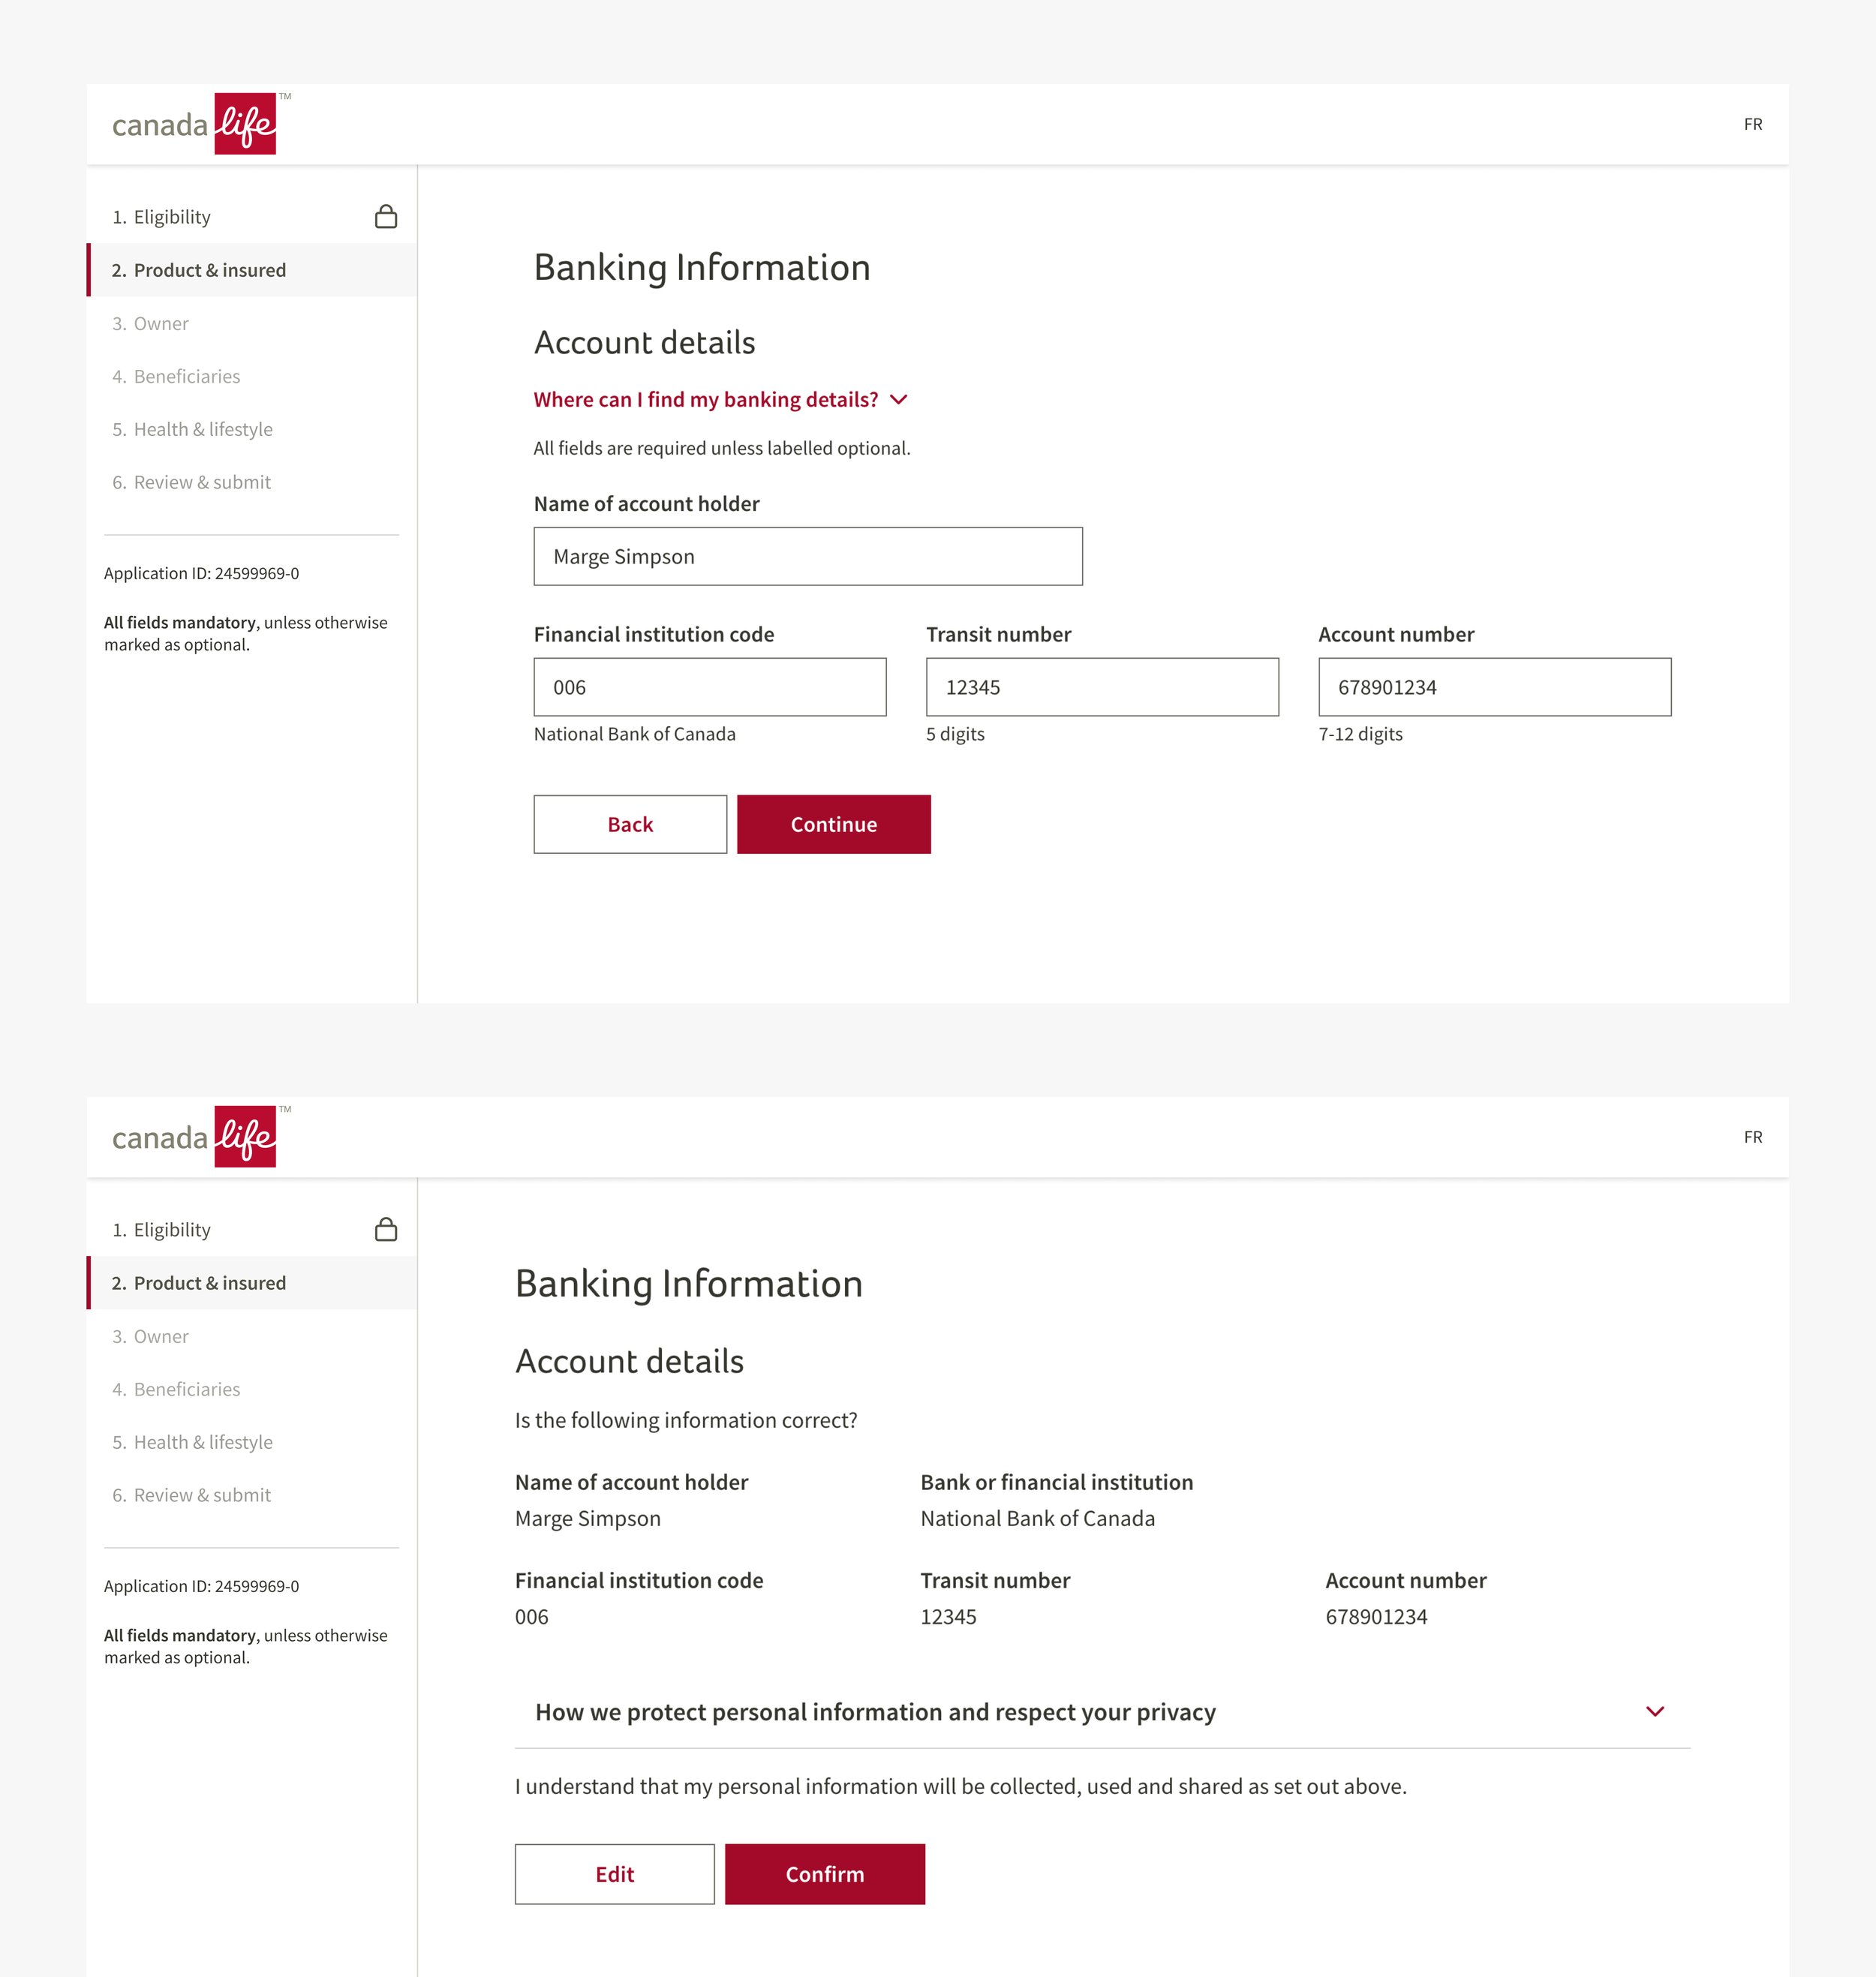This screenshot has height=1977, width=1876.
Task: Click lock icon beside Eligibility in bottom sidebar
Action: (386, 1229)
